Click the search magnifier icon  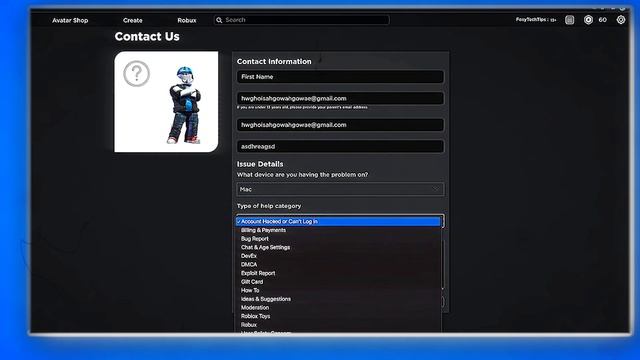pyautogui.click(x=219, y=20)
